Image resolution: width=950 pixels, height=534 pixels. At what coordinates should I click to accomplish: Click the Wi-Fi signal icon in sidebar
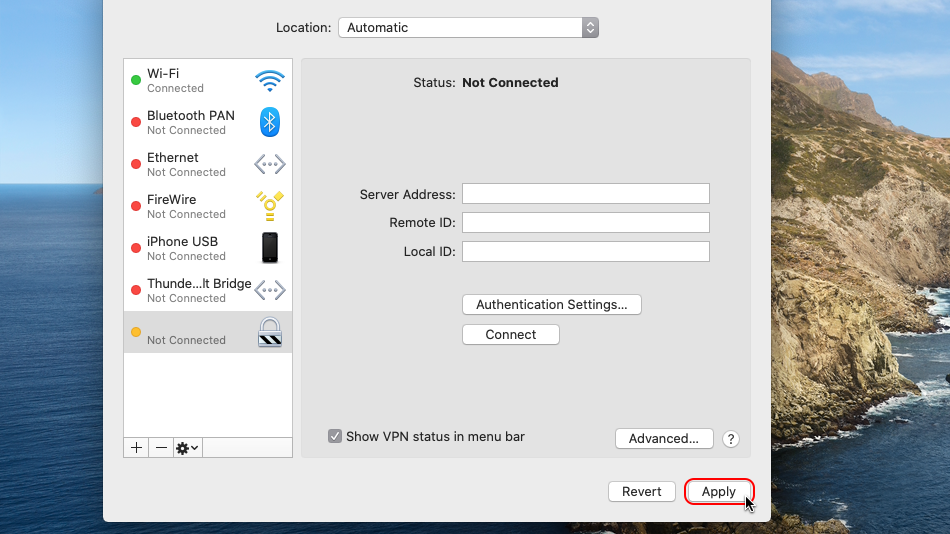tap(269, 81)
